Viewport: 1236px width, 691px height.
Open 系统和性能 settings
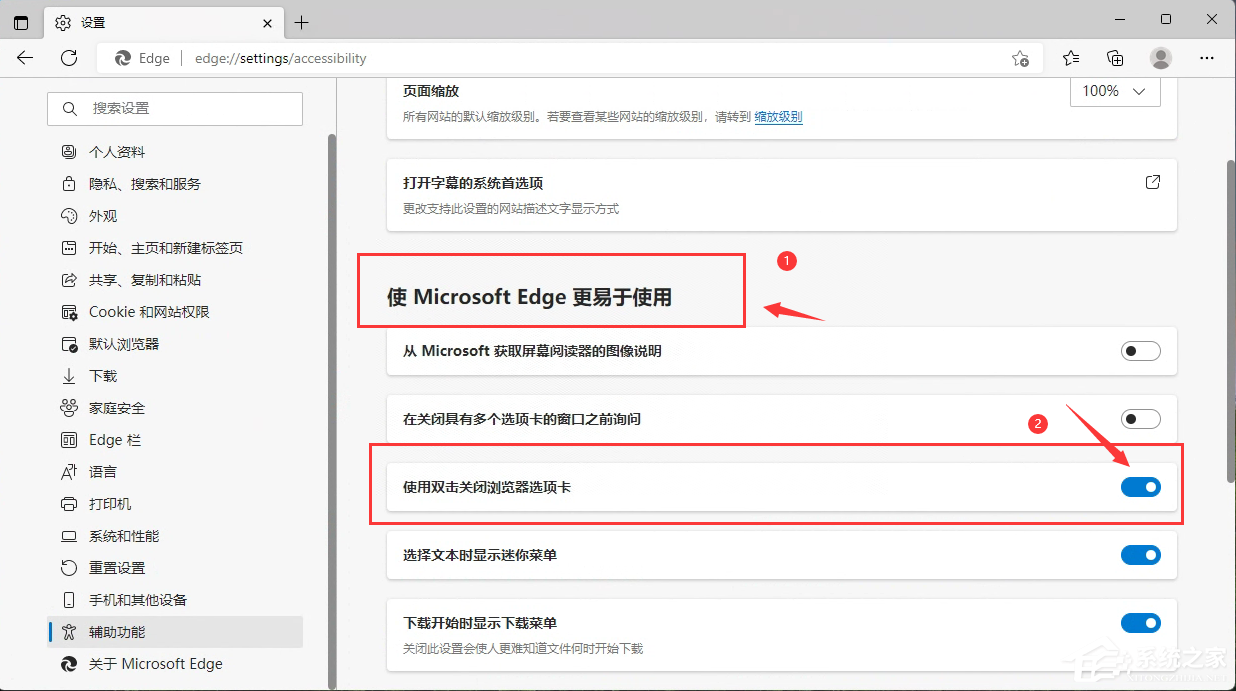tap(175, 536)
